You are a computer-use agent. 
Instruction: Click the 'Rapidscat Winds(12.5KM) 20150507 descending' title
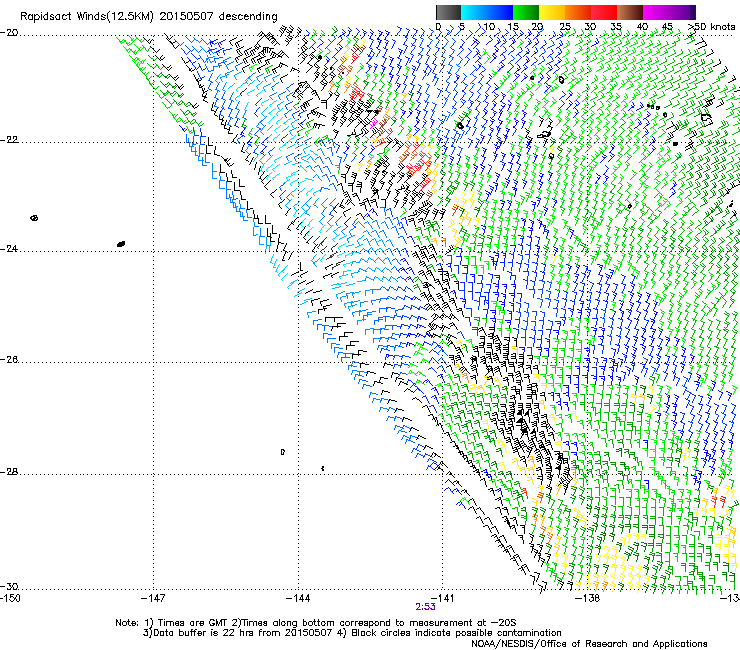pyautogui.click(x=149, y=17)
